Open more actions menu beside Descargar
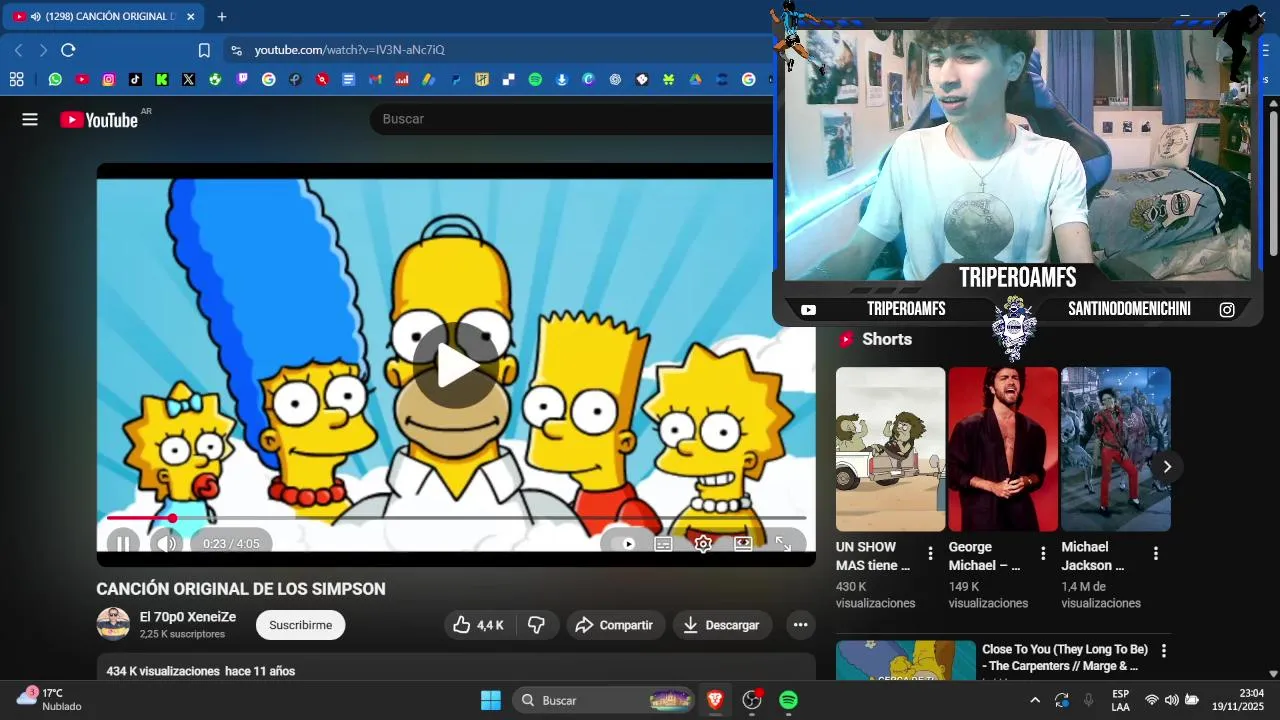 pyautogui.click(x=800, y=625)
